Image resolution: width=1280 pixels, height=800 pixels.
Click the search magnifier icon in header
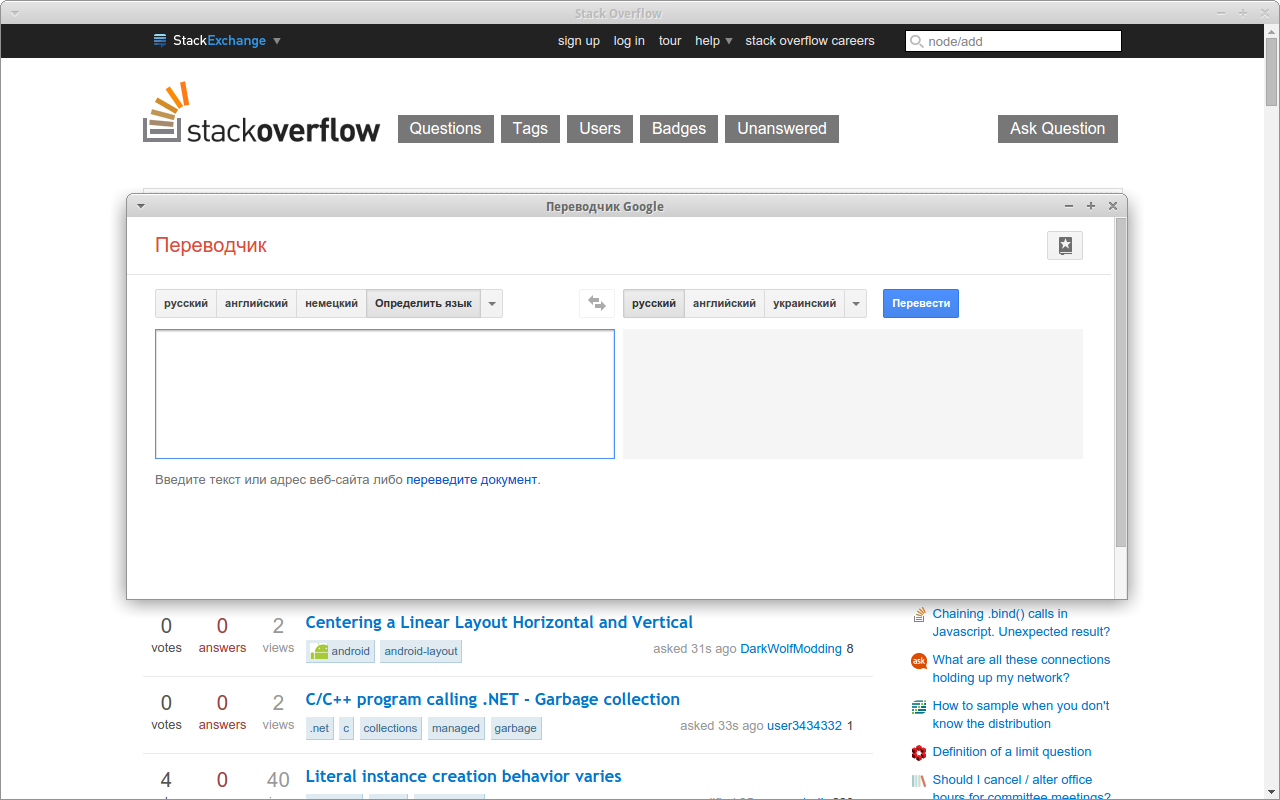[x=917, y=41]
